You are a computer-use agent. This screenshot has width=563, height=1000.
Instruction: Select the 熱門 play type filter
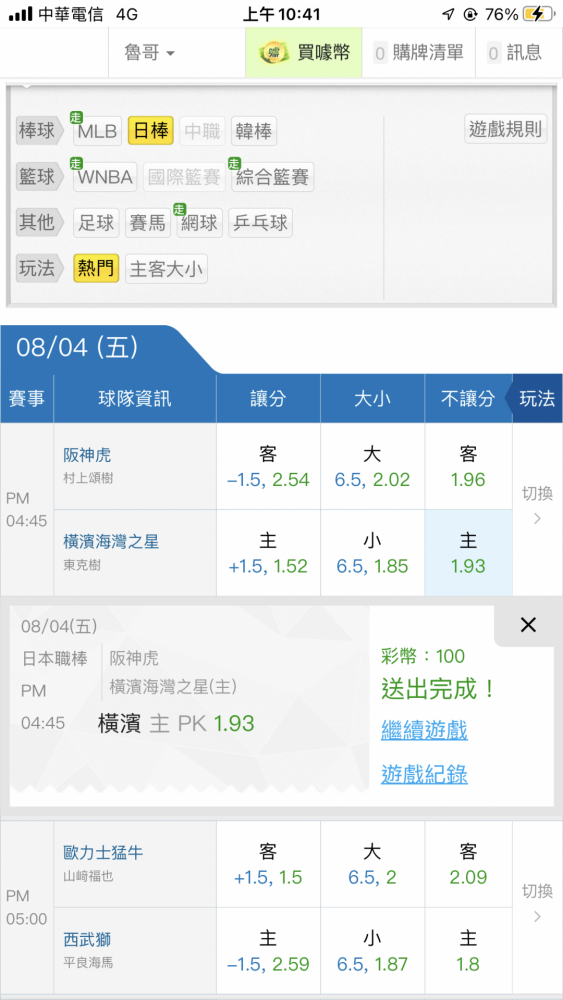point(96,268)
